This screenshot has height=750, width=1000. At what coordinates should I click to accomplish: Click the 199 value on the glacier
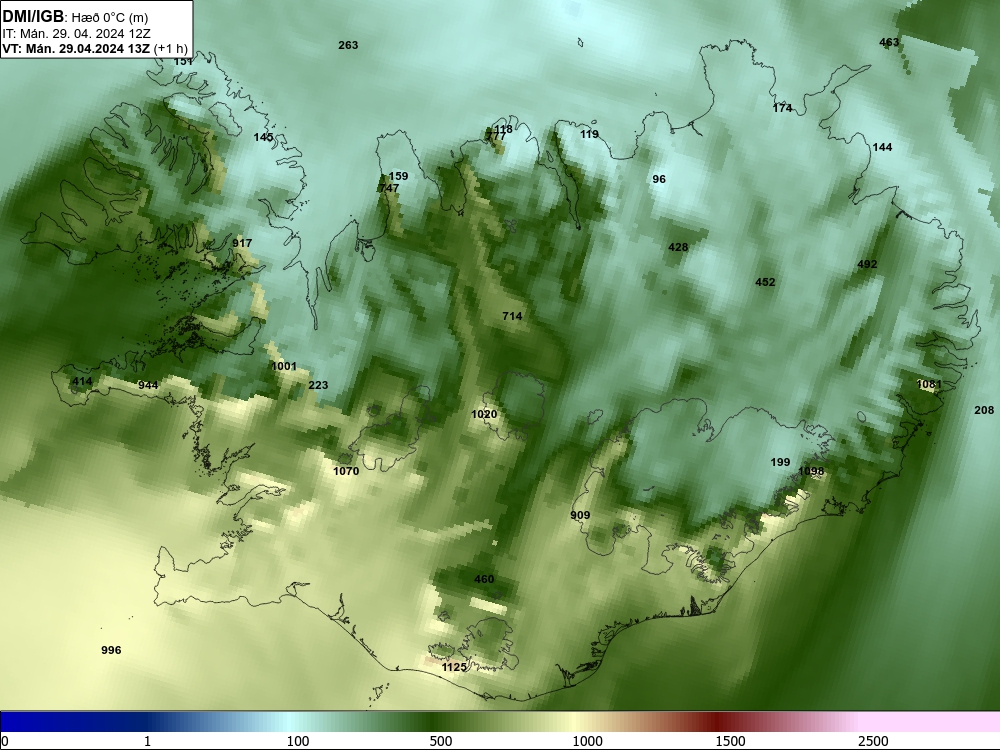click(x=780, y=462)
